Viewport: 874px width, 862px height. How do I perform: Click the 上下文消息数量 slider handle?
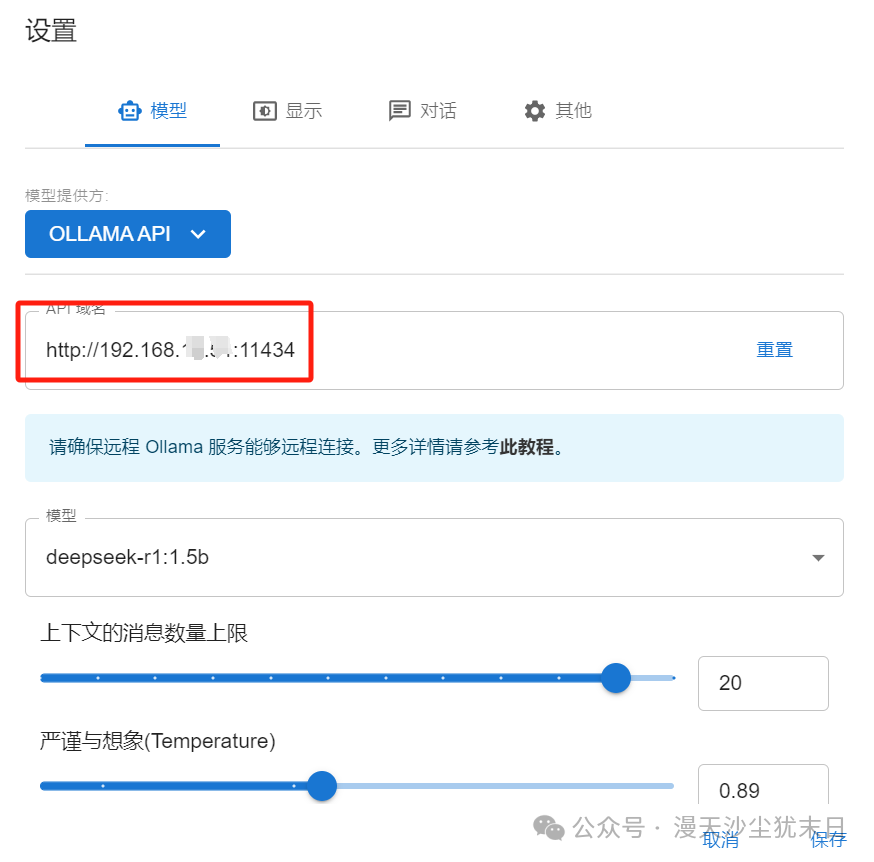[616, 678]
